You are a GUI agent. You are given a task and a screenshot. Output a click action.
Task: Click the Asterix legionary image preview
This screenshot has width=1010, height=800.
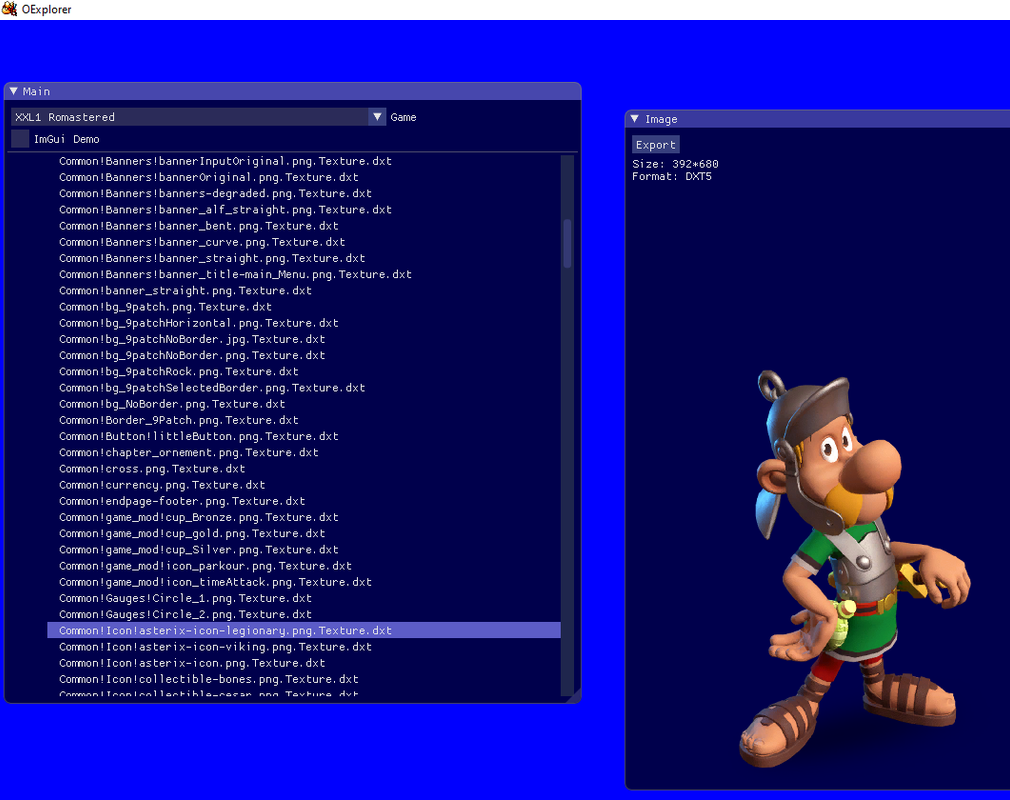tap(855, 569)
